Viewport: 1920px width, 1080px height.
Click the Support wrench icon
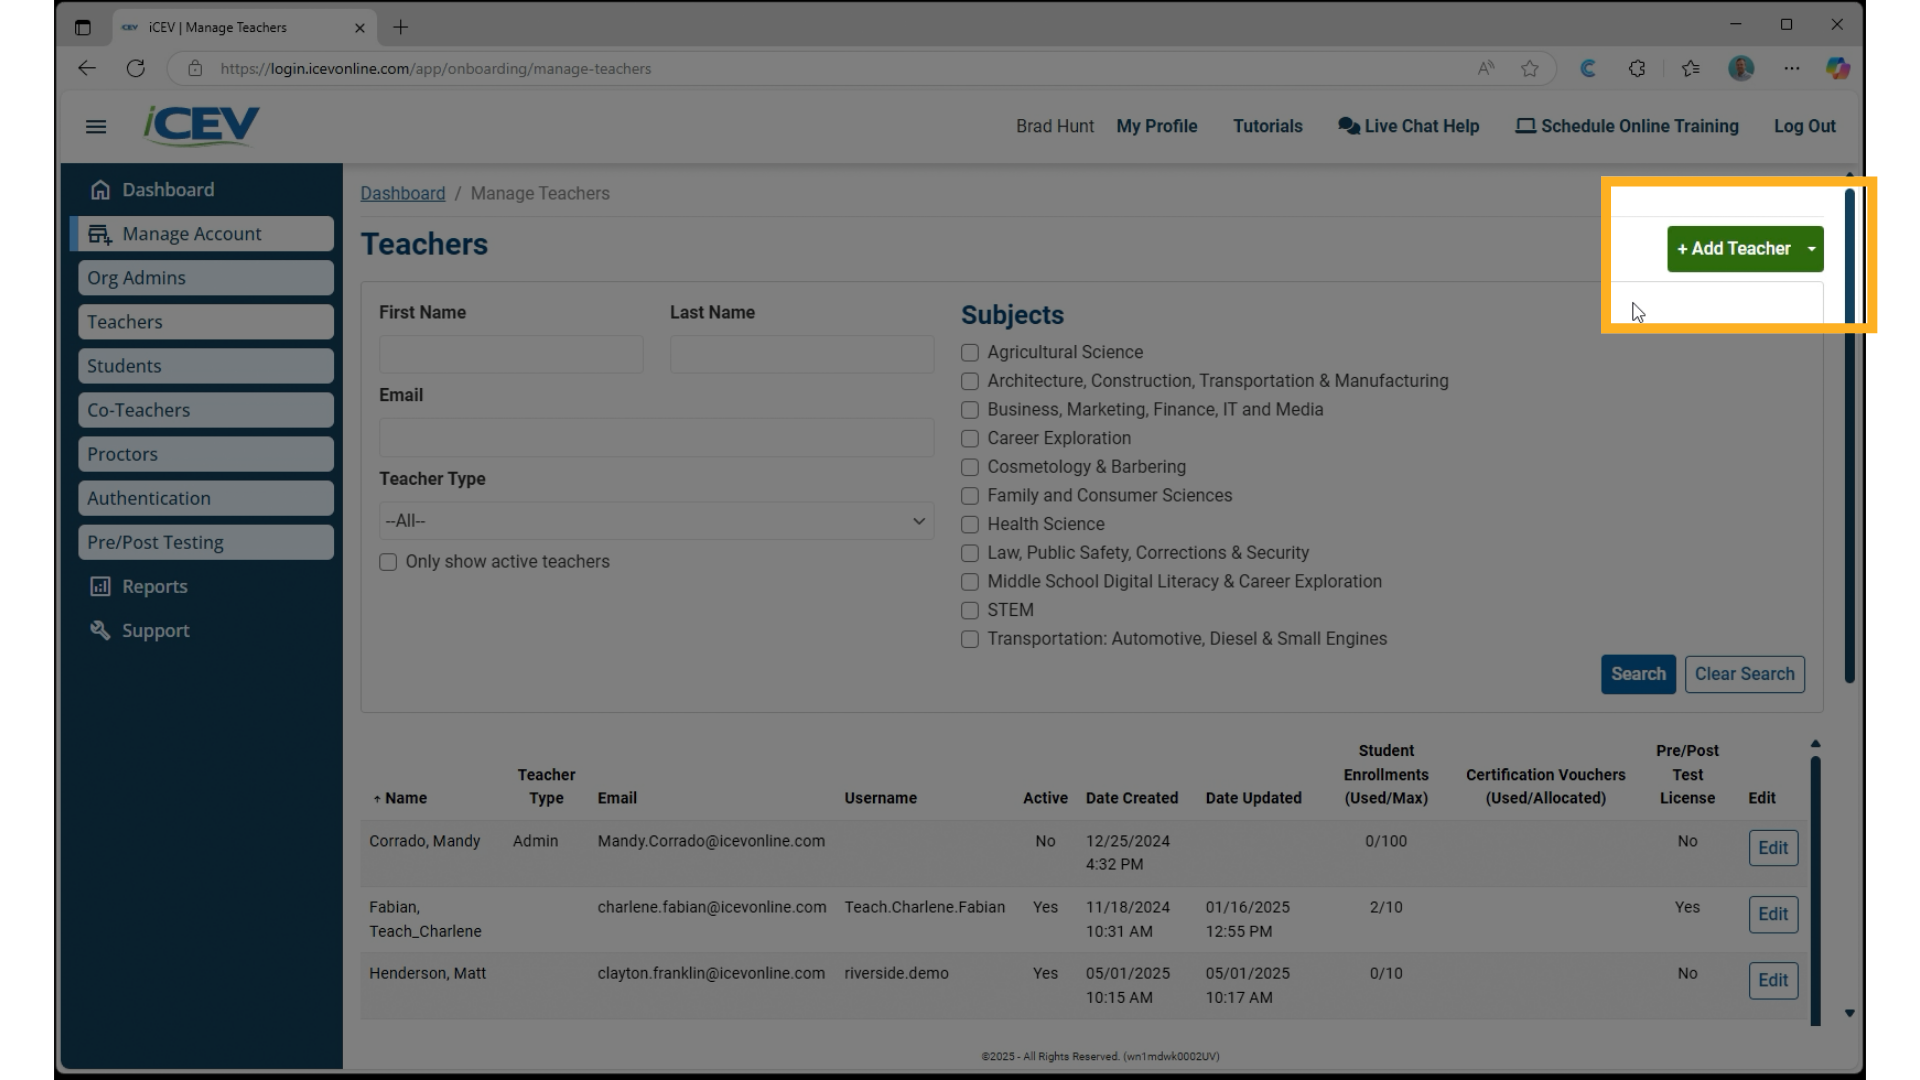pos(100,630)
